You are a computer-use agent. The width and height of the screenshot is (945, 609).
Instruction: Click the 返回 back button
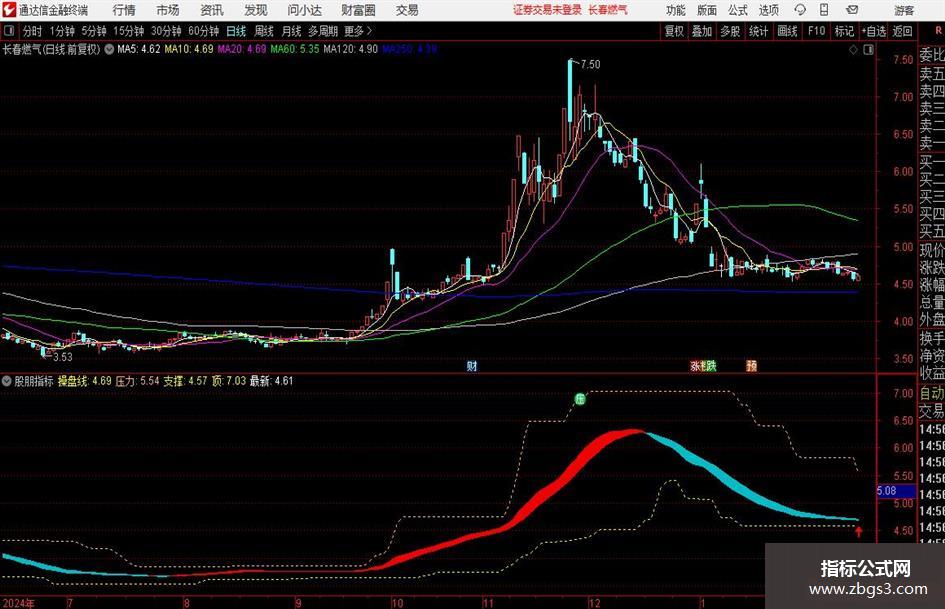(x=902, y=31)
